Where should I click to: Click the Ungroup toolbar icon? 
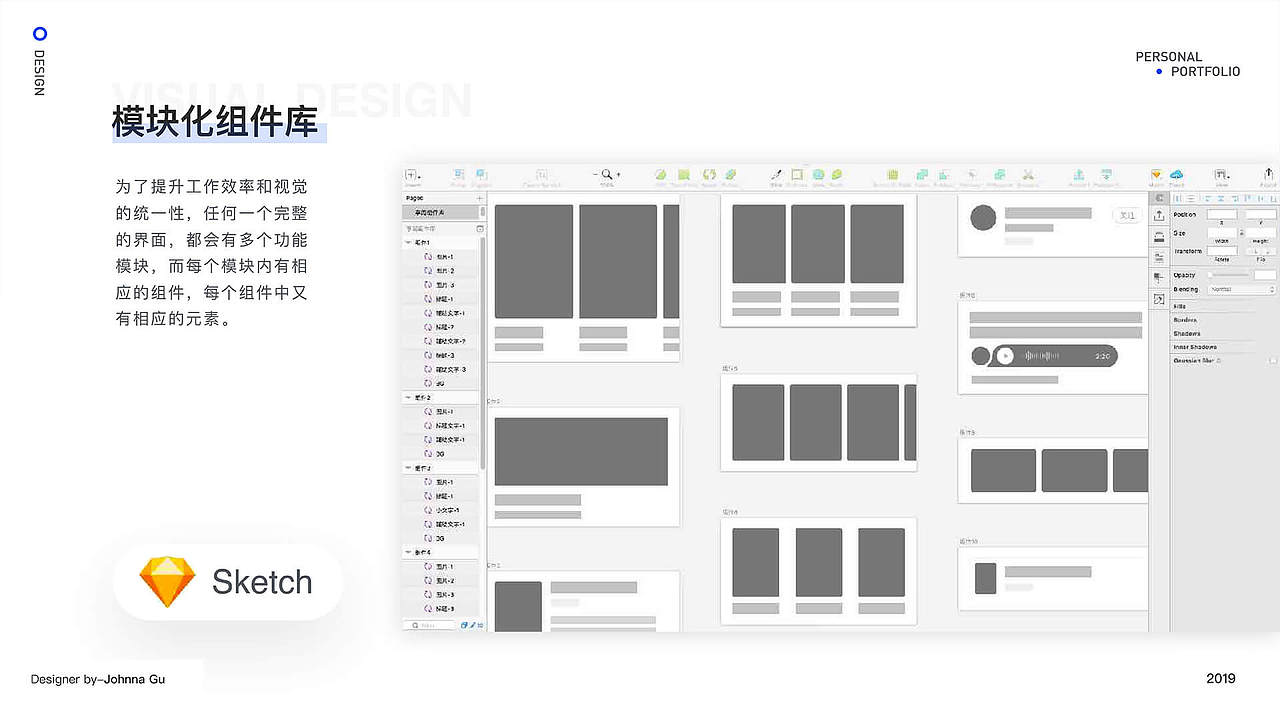pos(481,175)
